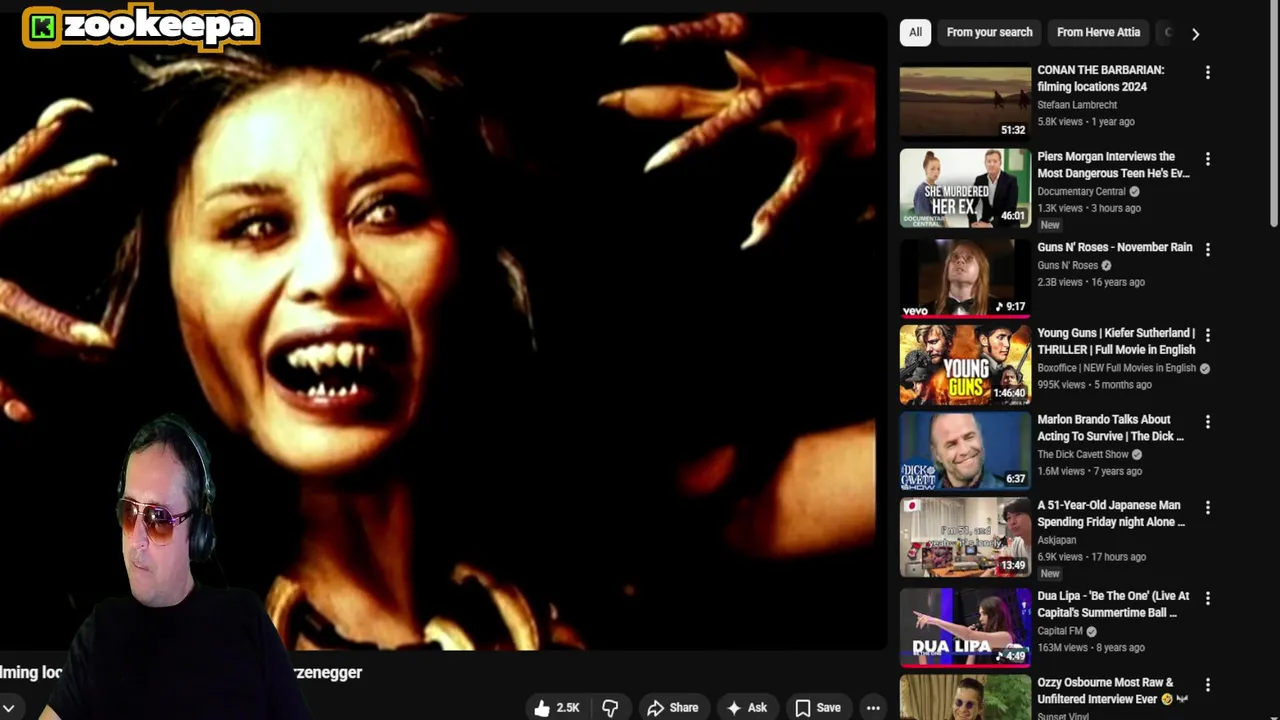Select the From your search chip
Viewport: 1280px width, 720px height.
pos(989,32)
